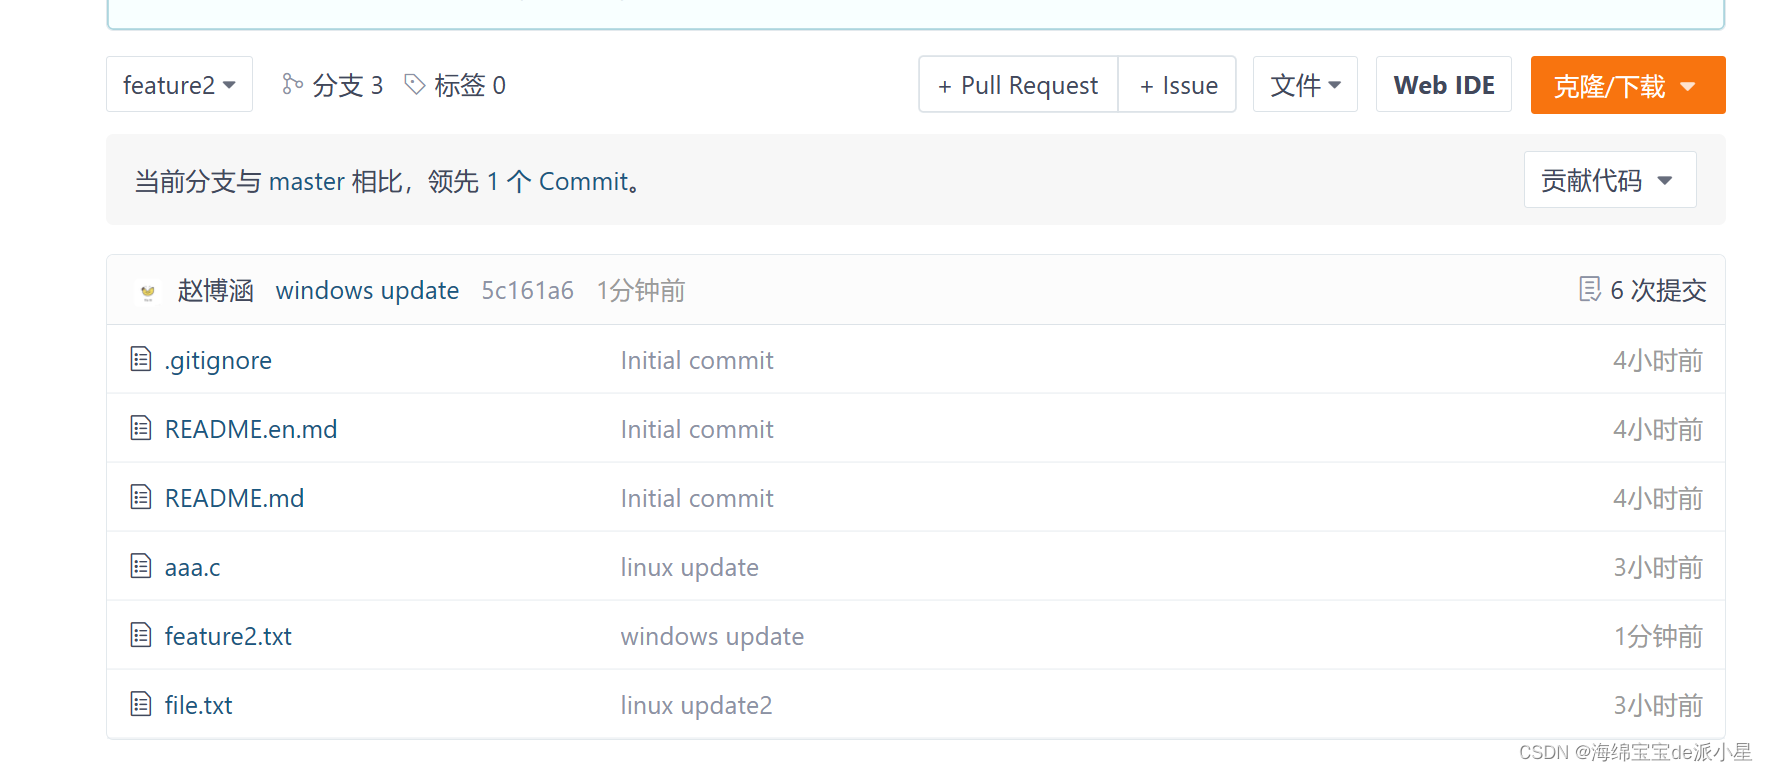
Task: Open the feature2 branch dropdown
Action: 179,85
